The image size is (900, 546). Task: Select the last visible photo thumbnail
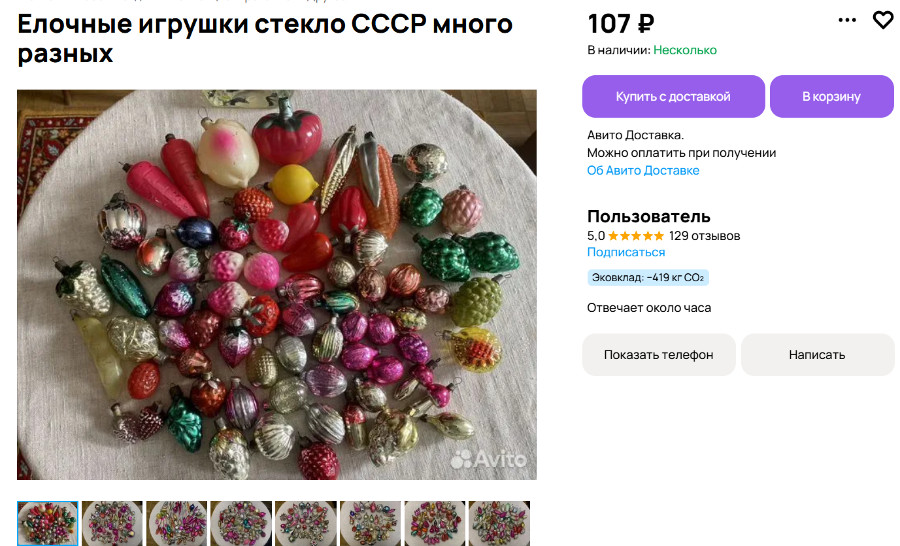pos(499,523)
